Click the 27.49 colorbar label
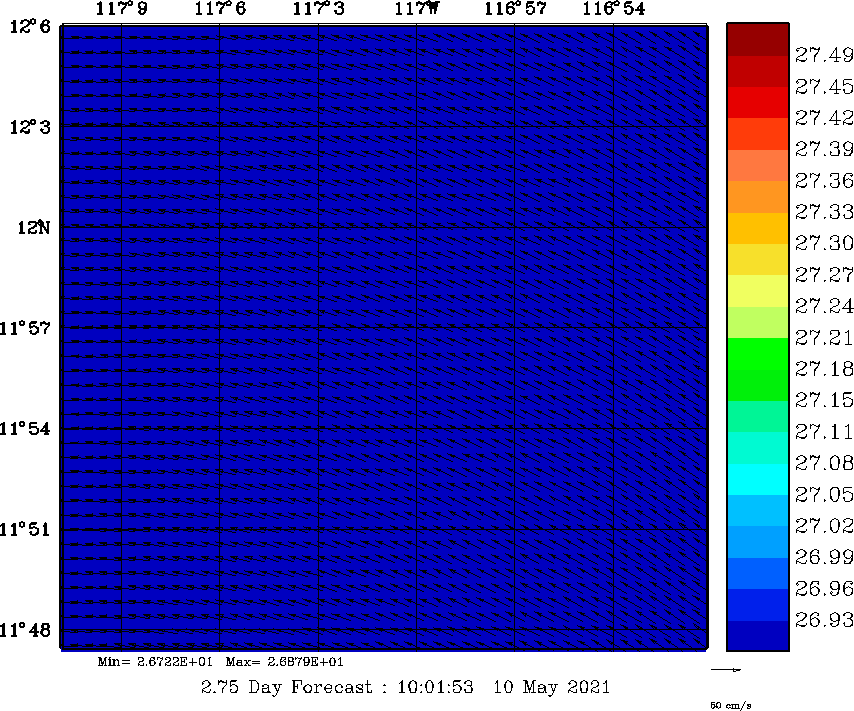Screen dimensions: 854x711 click(824, 55)
